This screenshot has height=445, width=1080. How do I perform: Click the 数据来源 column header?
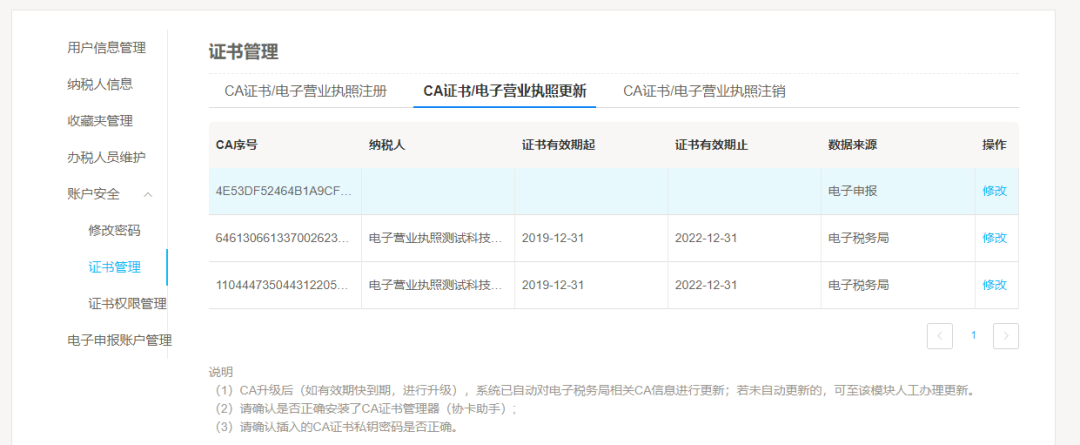point(852,145)
